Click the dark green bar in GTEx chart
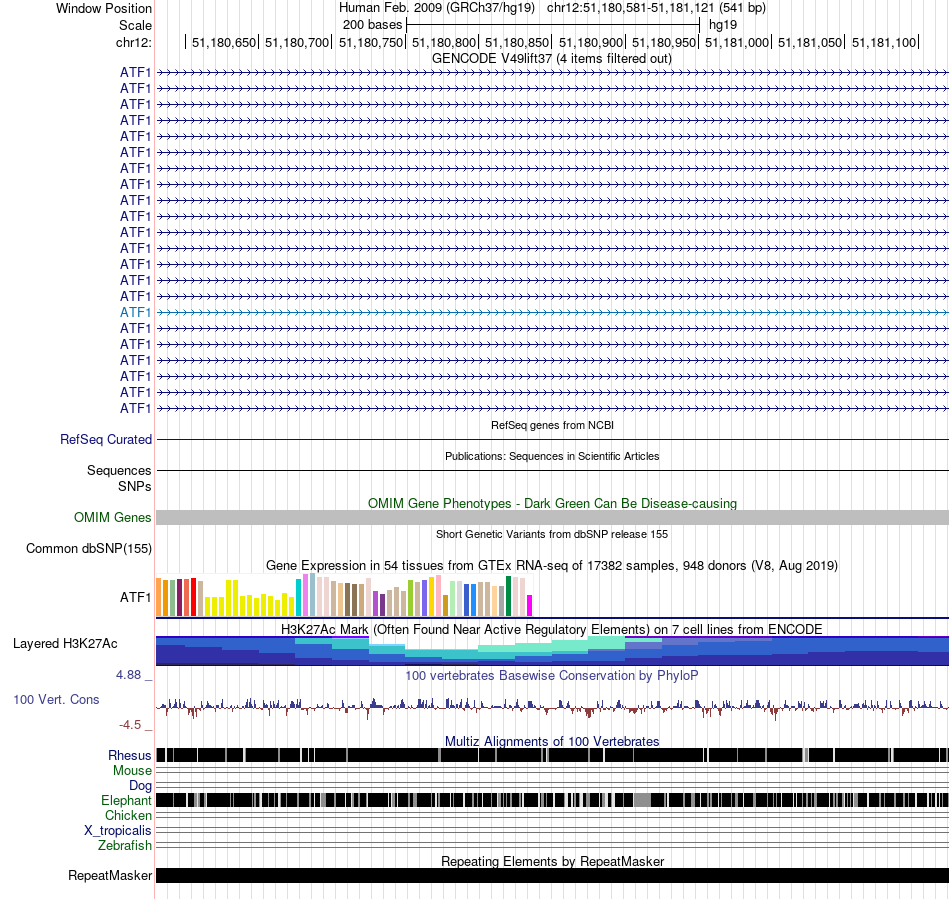The width and height of the screenshot is (950, 899). pos(508,596)
